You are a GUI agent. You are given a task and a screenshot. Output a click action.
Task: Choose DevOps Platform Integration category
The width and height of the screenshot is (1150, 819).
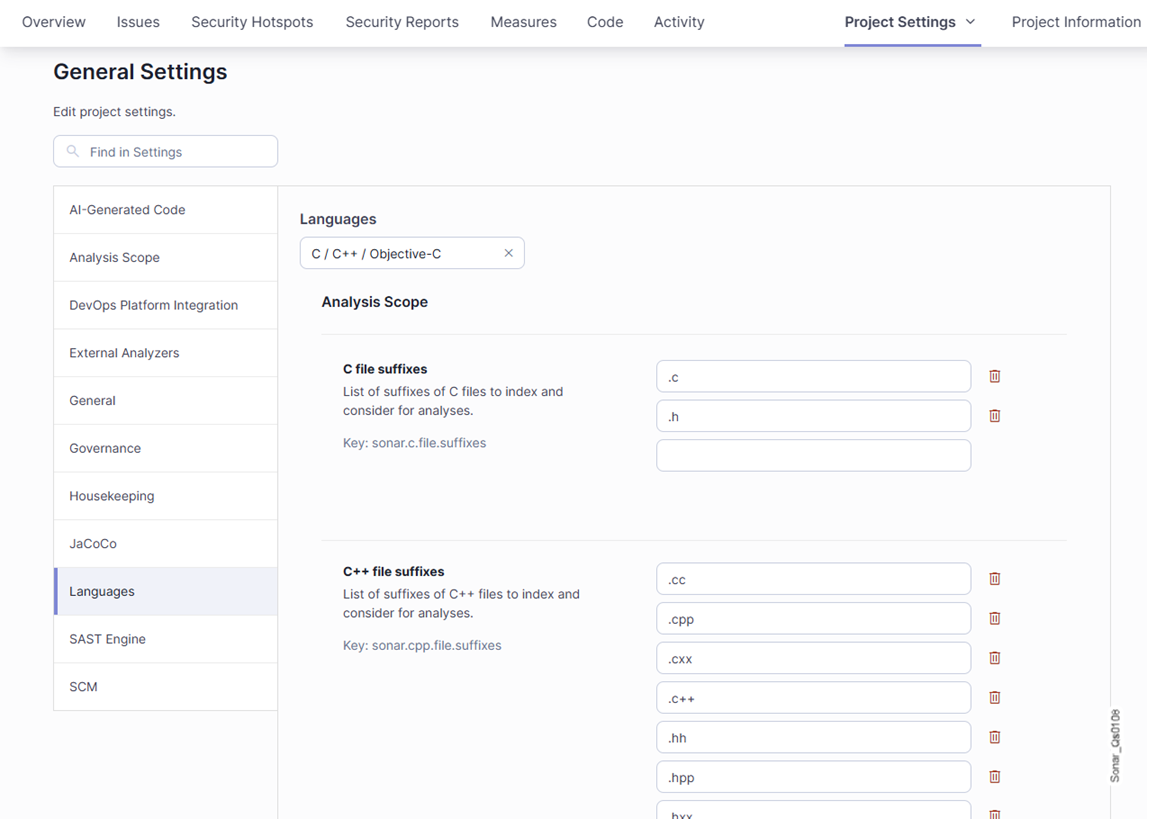click(x=153, y=305)
